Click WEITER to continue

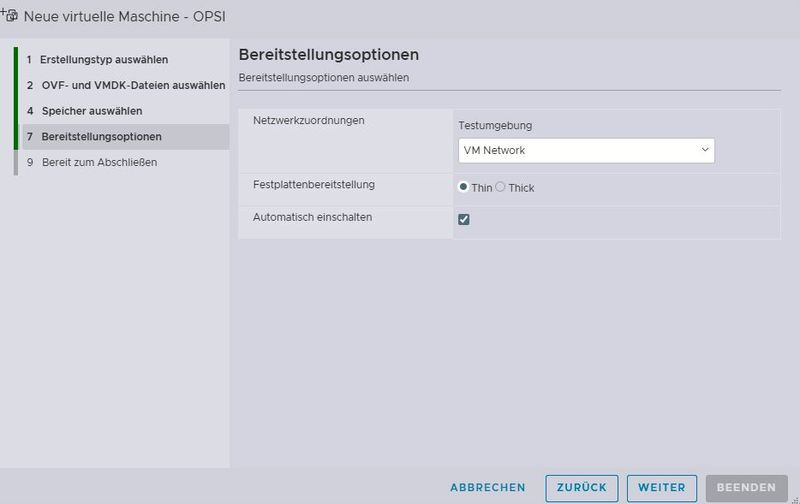pos(662,488)
